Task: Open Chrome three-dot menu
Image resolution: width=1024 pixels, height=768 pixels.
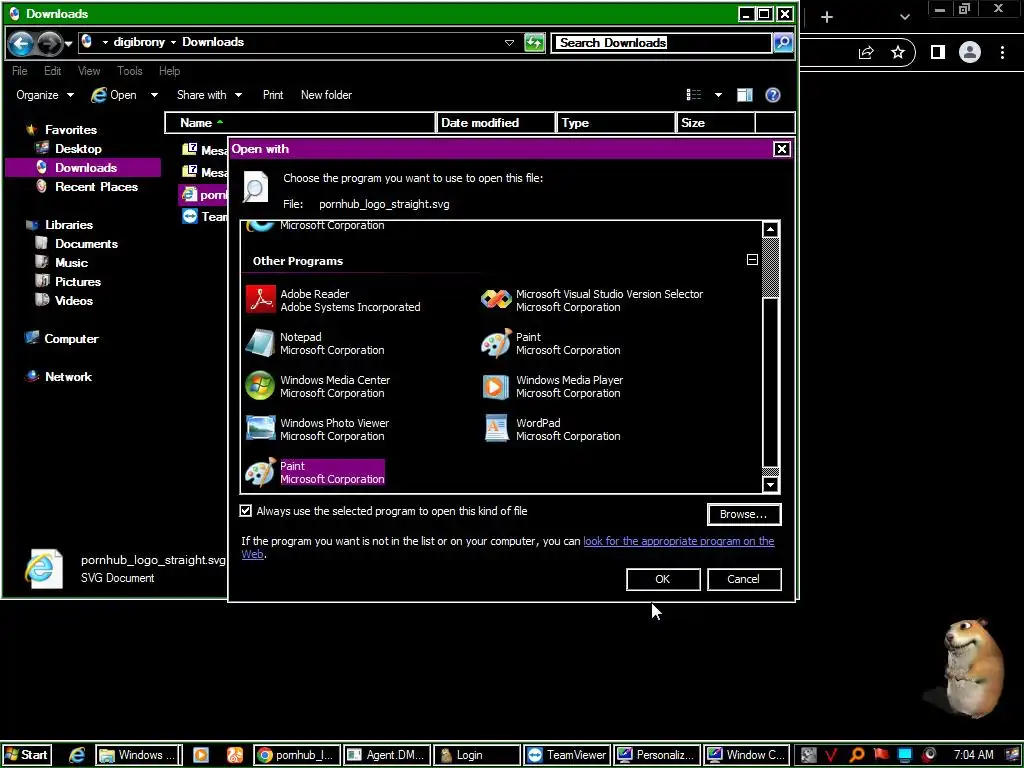Action: [x=1002, y=52]
